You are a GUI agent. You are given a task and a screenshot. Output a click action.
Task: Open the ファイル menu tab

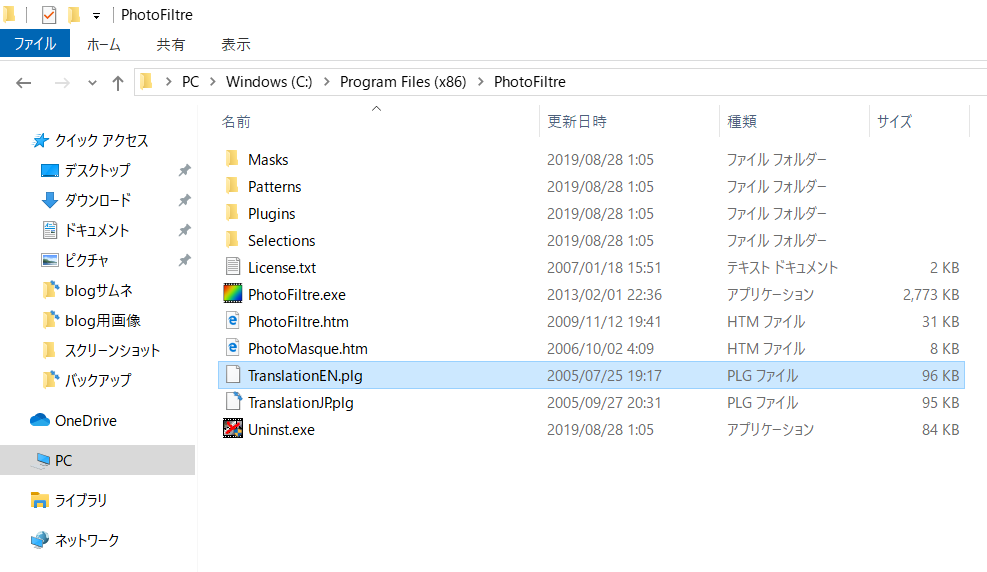[35, 44]
